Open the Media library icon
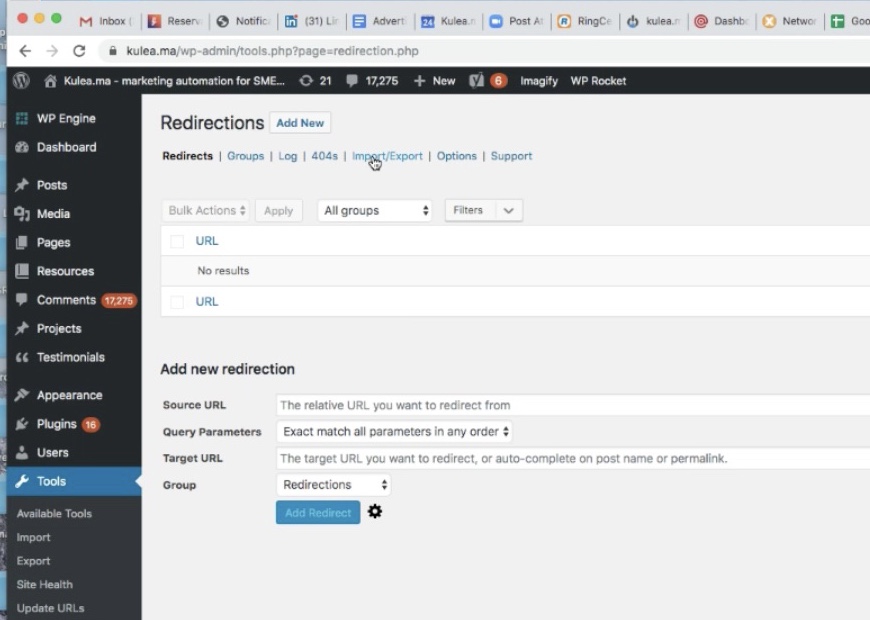This screenshot has height=620, width=870. 22,214
